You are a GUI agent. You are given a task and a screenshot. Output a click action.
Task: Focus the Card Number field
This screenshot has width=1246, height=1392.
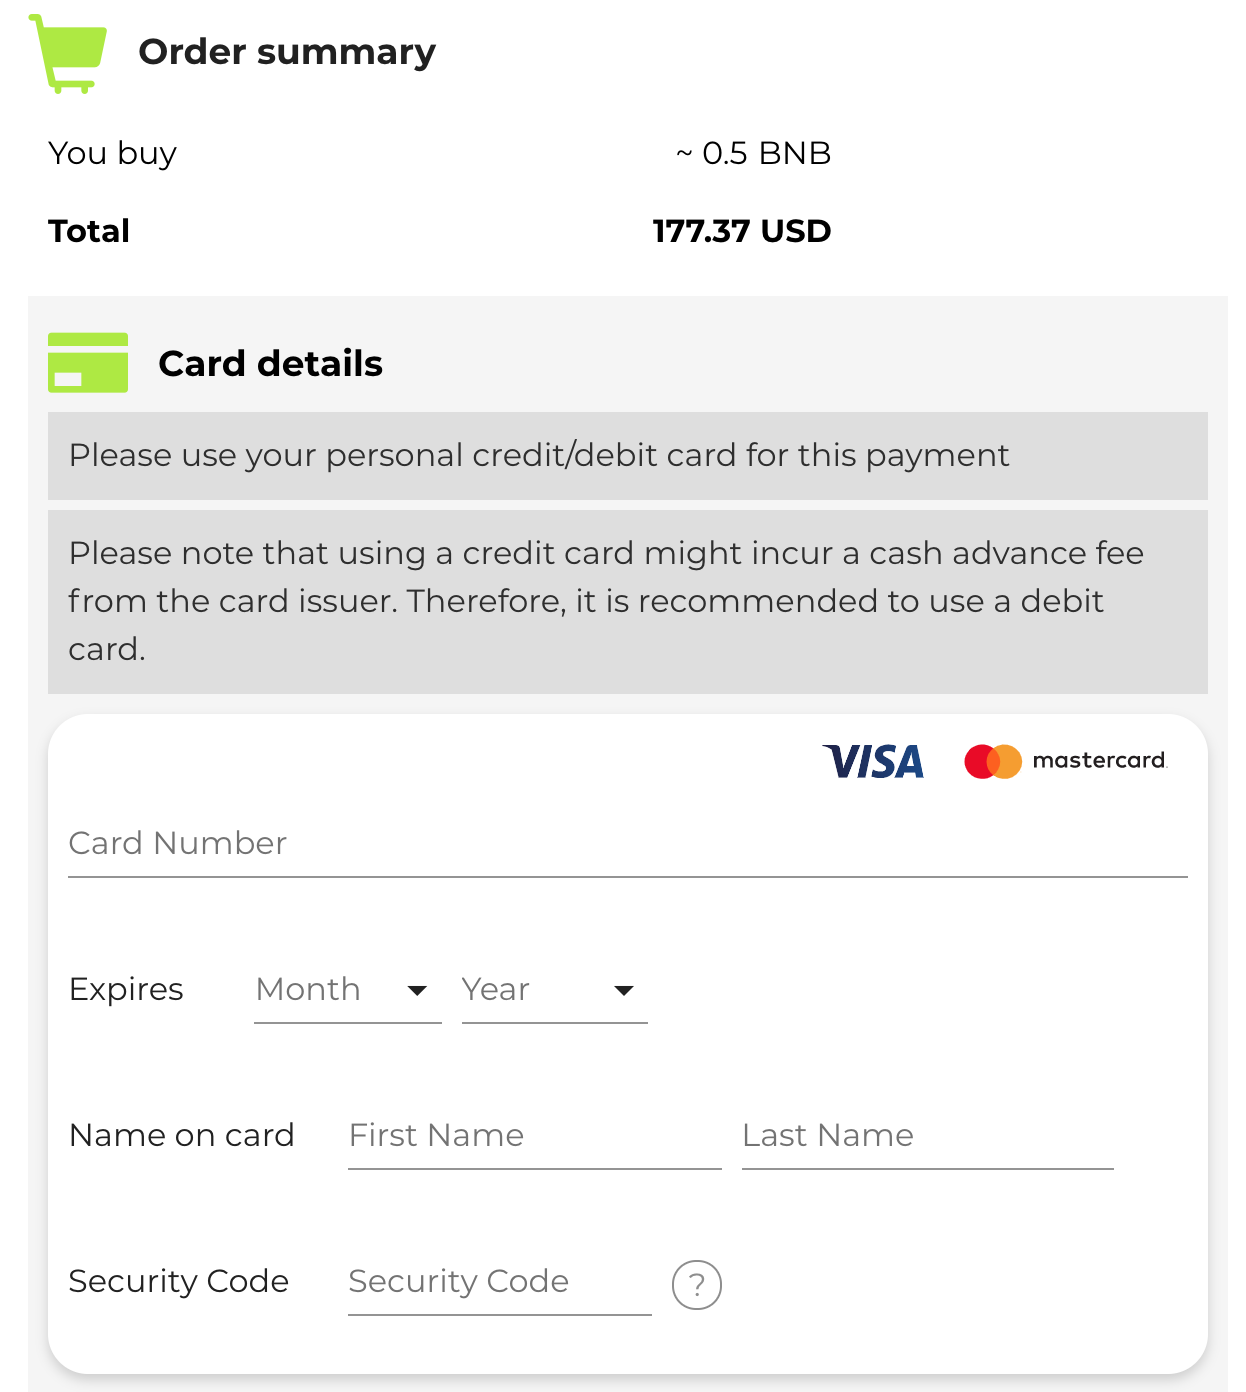[x=627, y=844]
